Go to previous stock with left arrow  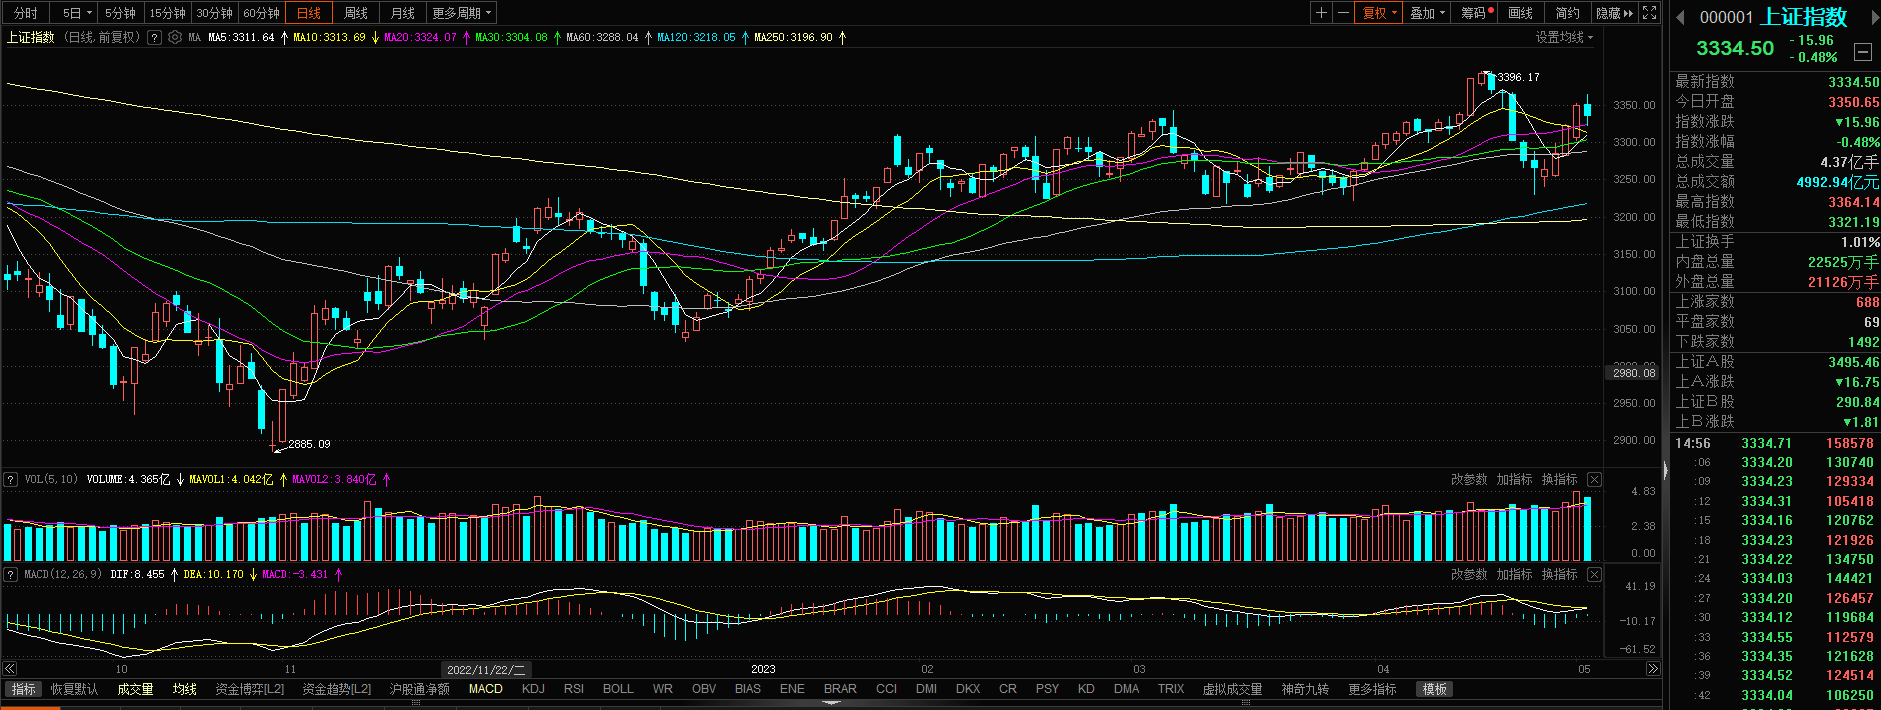(x=1681, y=17)
